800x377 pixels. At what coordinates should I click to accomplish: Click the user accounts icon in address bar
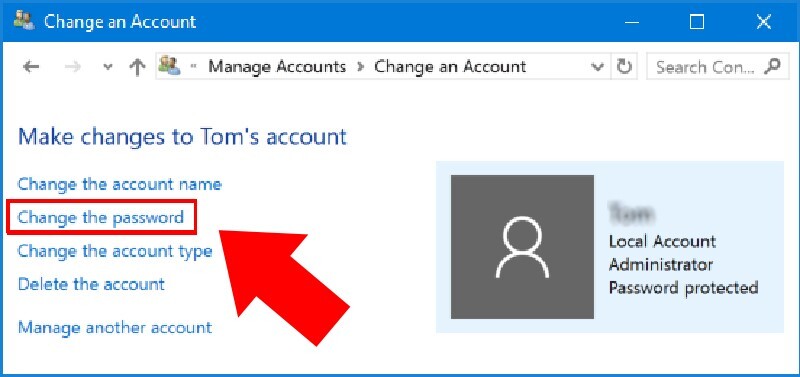click(x=169, y=66)
